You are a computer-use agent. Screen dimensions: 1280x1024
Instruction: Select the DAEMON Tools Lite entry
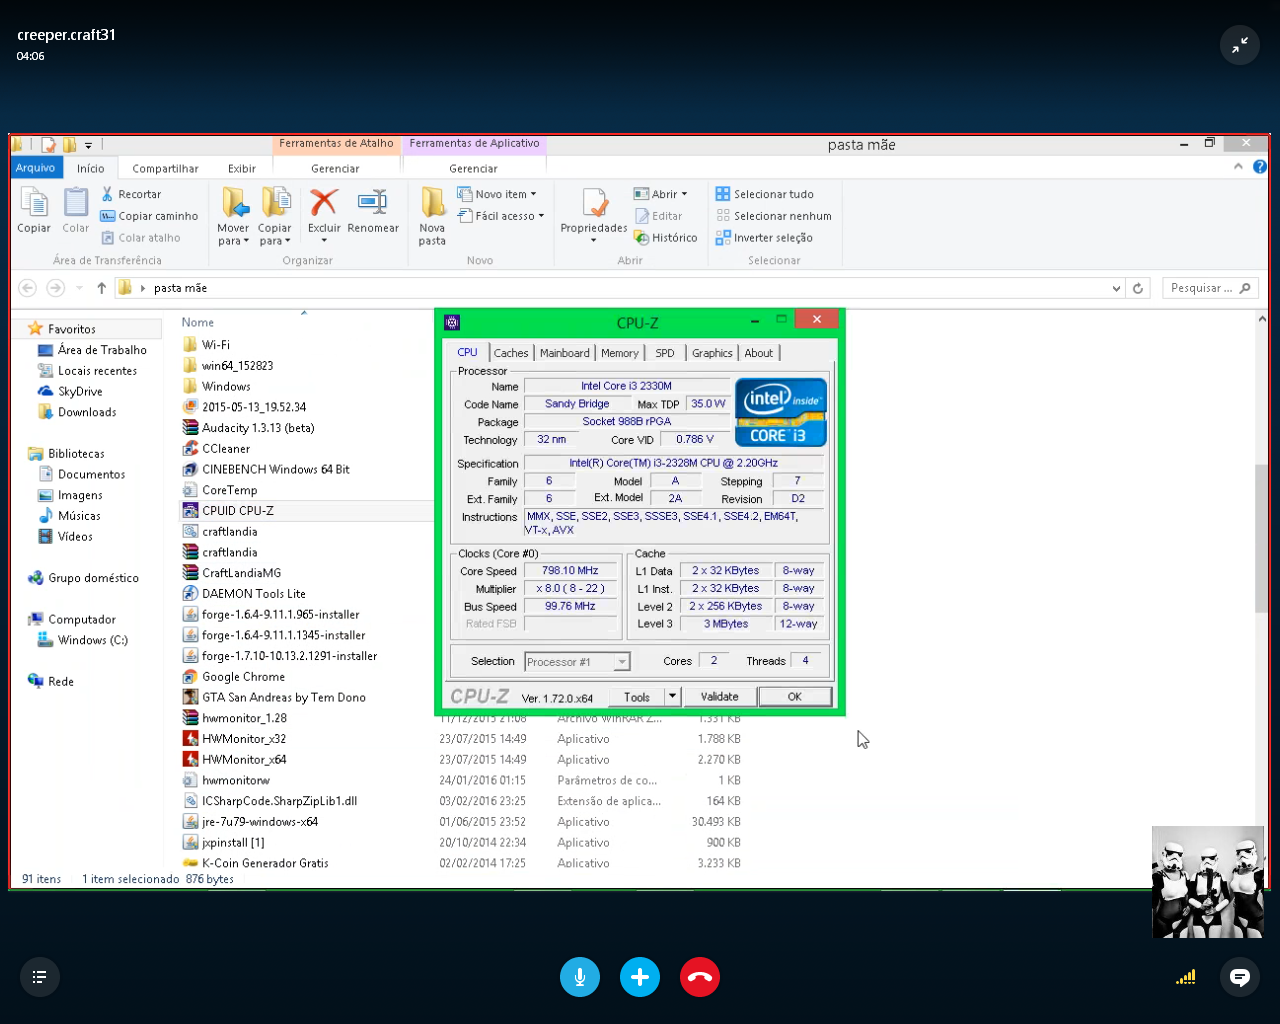point(245,594)
